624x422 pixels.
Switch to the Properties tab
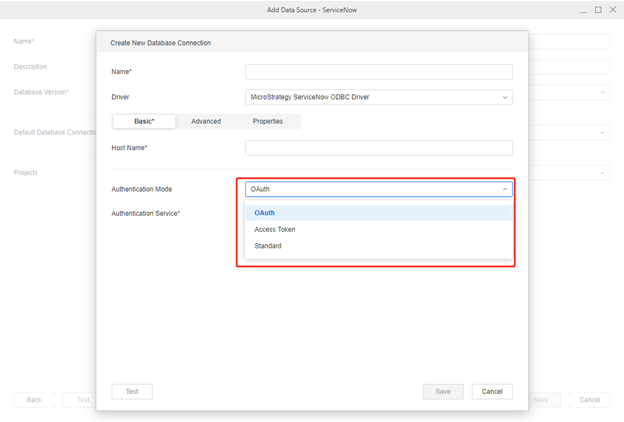point(268,121)
